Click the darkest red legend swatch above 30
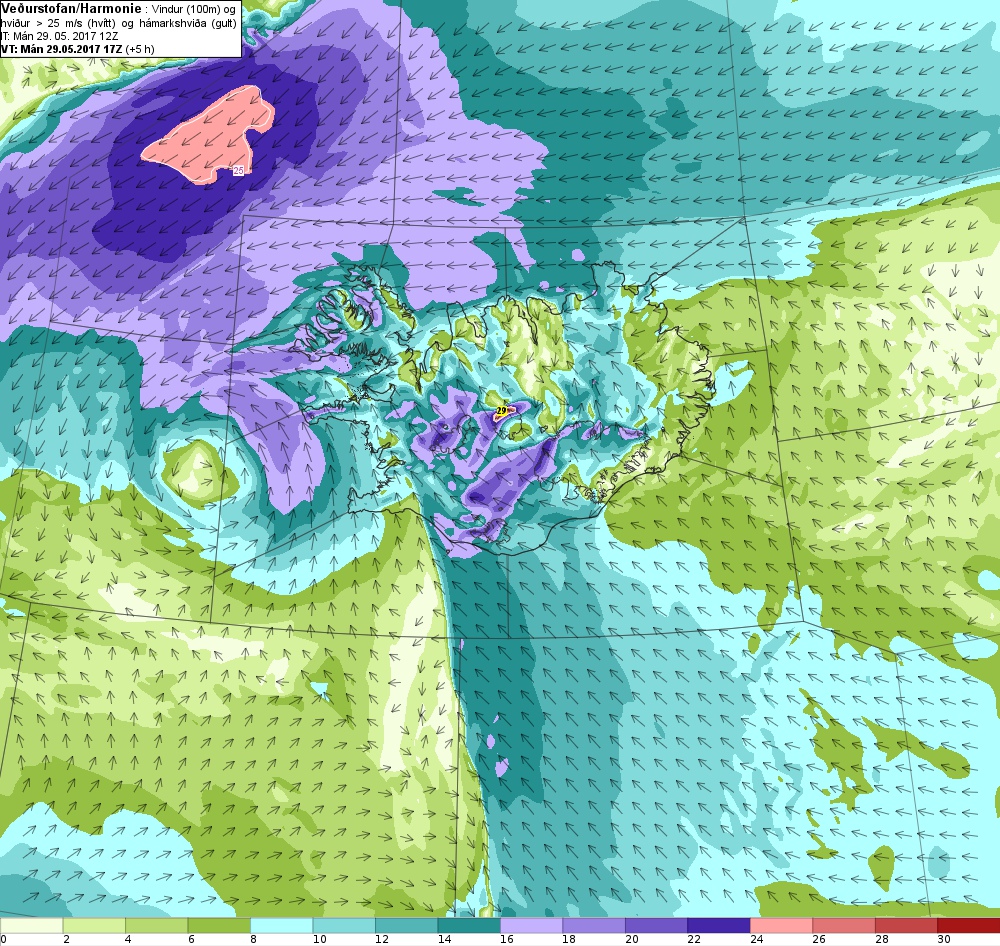Viewport: 1000px width, 946px height. (969, 925)
